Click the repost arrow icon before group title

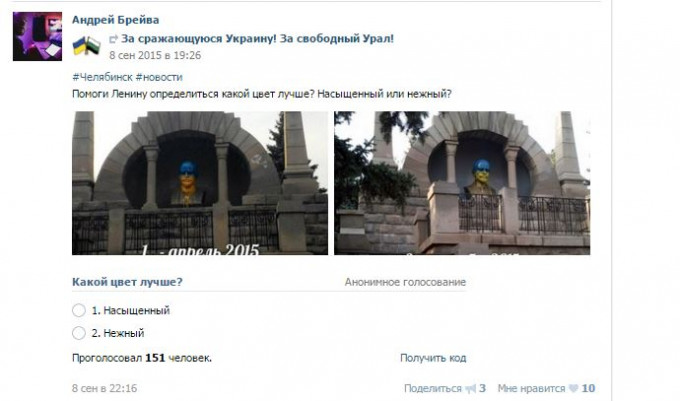[113, 39]
